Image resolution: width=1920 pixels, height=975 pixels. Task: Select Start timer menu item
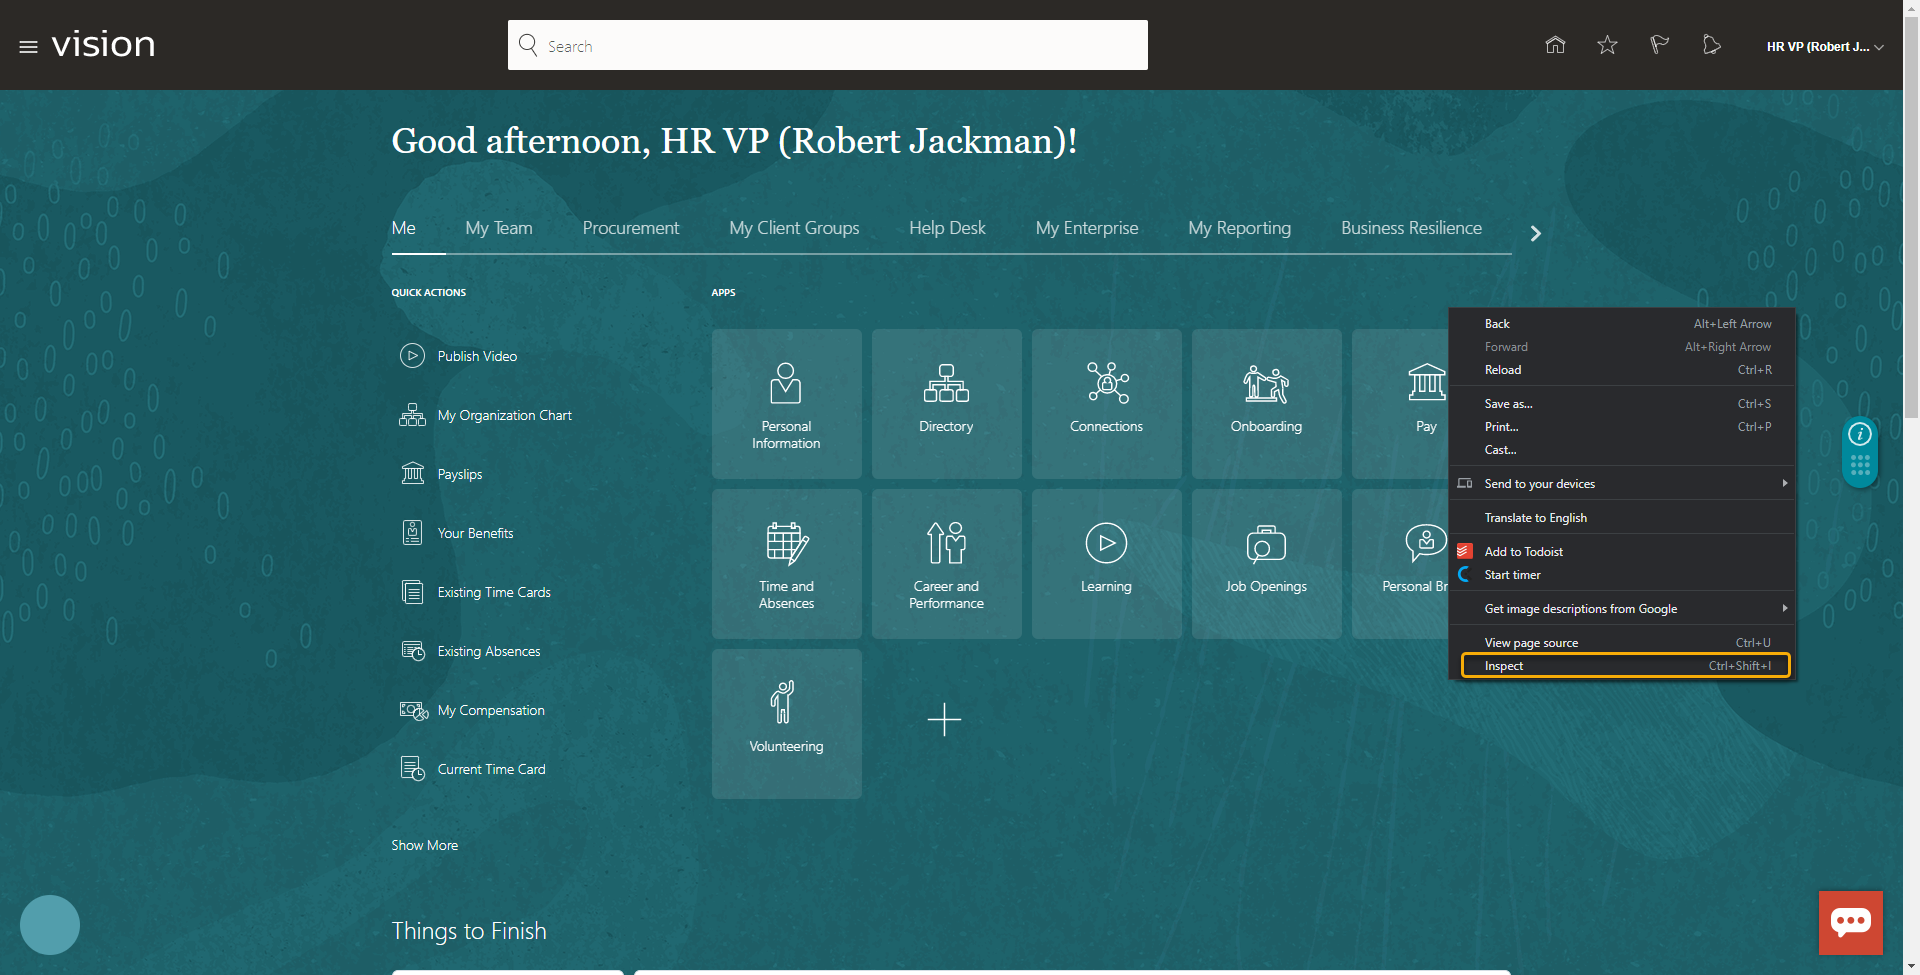coord(1622,575)
